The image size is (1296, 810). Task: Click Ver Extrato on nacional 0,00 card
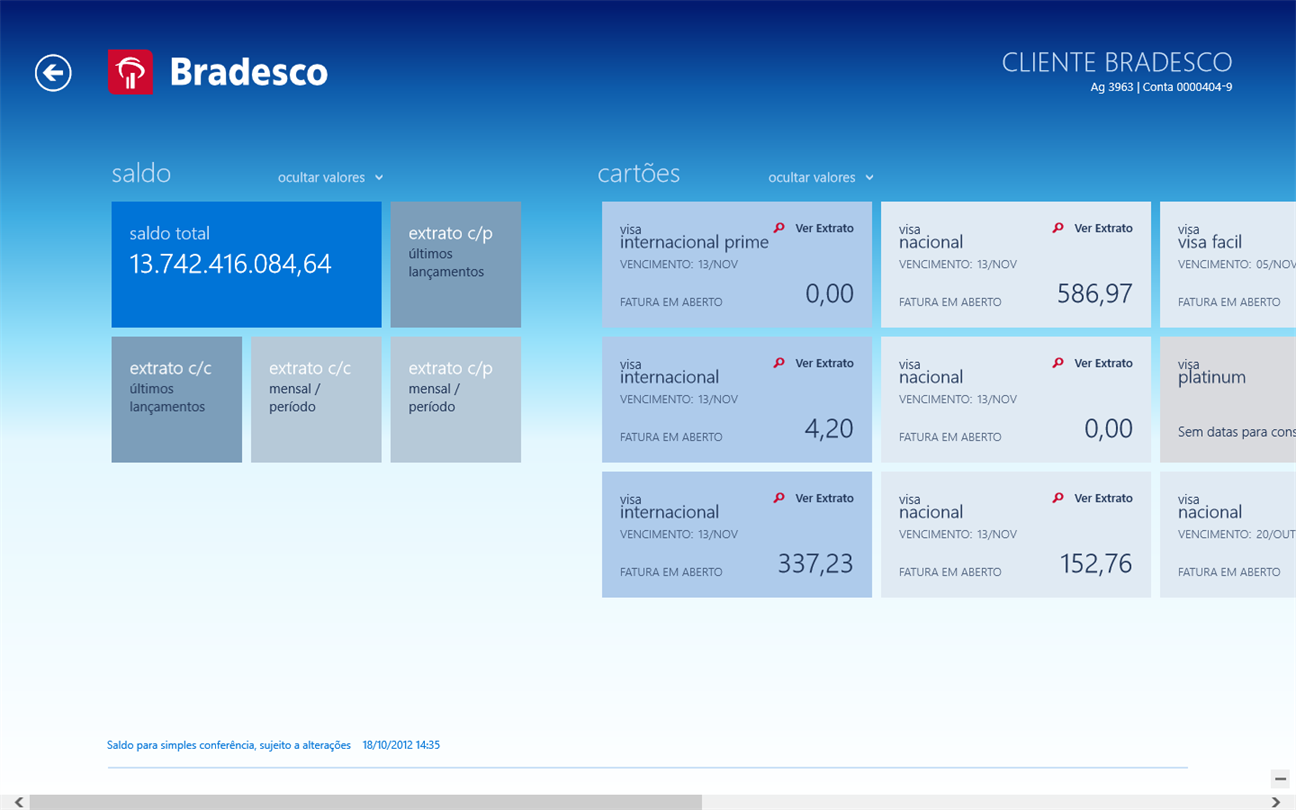1103,363
